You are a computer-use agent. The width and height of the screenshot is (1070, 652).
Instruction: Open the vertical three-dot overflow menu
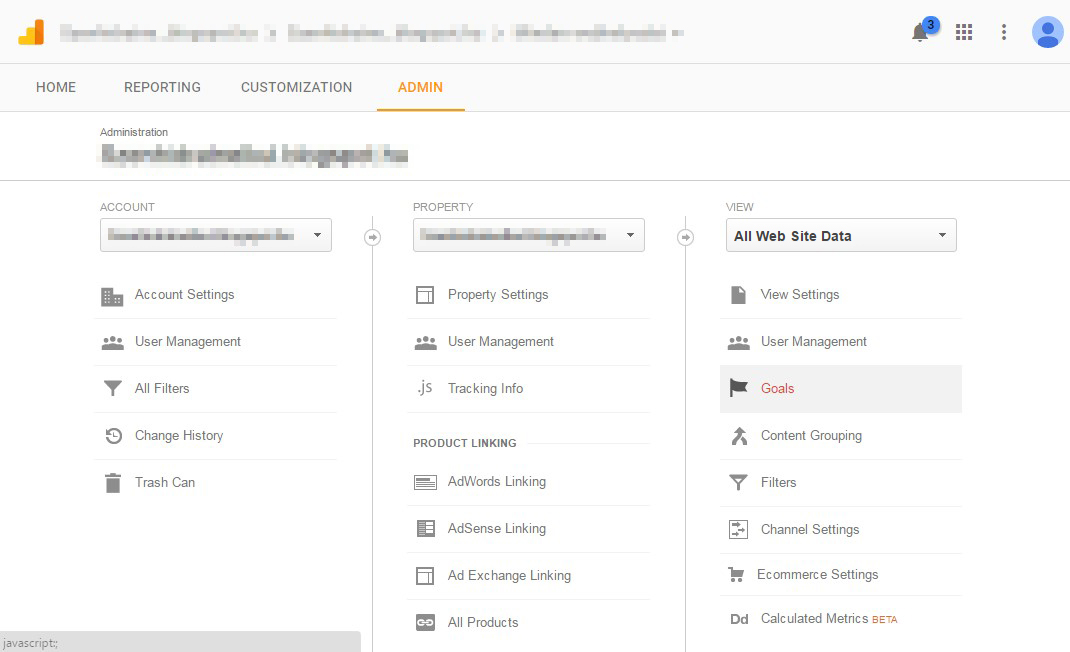coord(1004,32)
